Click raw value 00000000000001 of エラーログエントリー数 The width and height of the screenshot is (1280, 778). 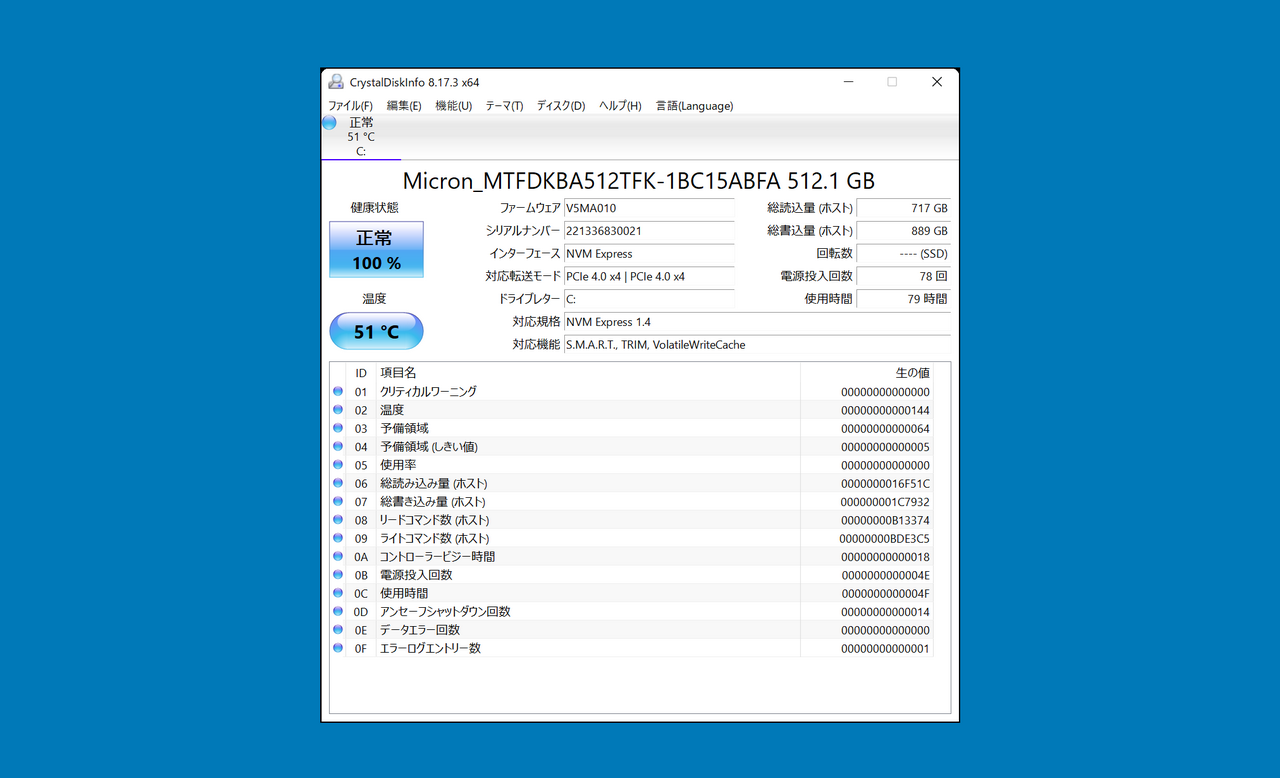pyautogui.click(x=886, y=648)
